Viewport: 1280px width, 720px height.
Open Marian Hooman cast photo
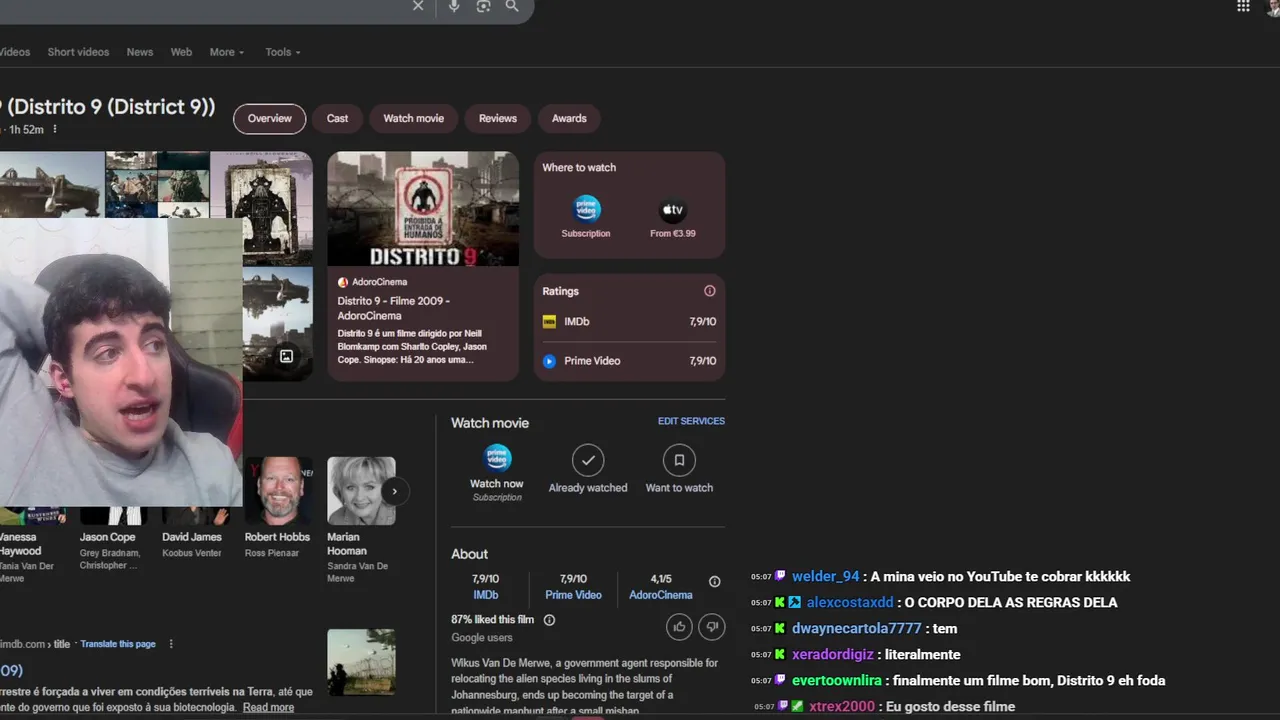(361, 491)
